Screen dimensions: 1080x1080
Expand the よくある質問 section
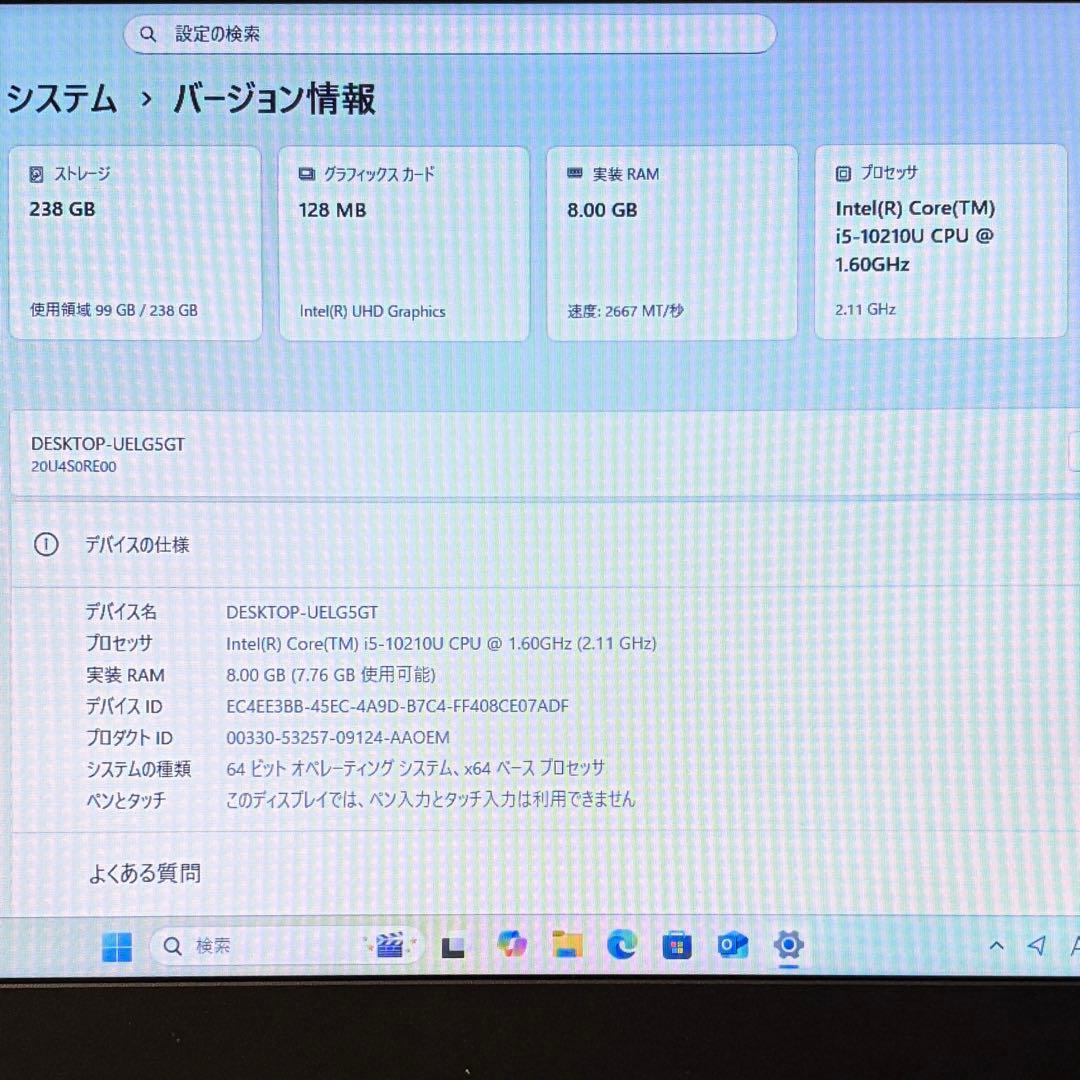click(144, 873)
